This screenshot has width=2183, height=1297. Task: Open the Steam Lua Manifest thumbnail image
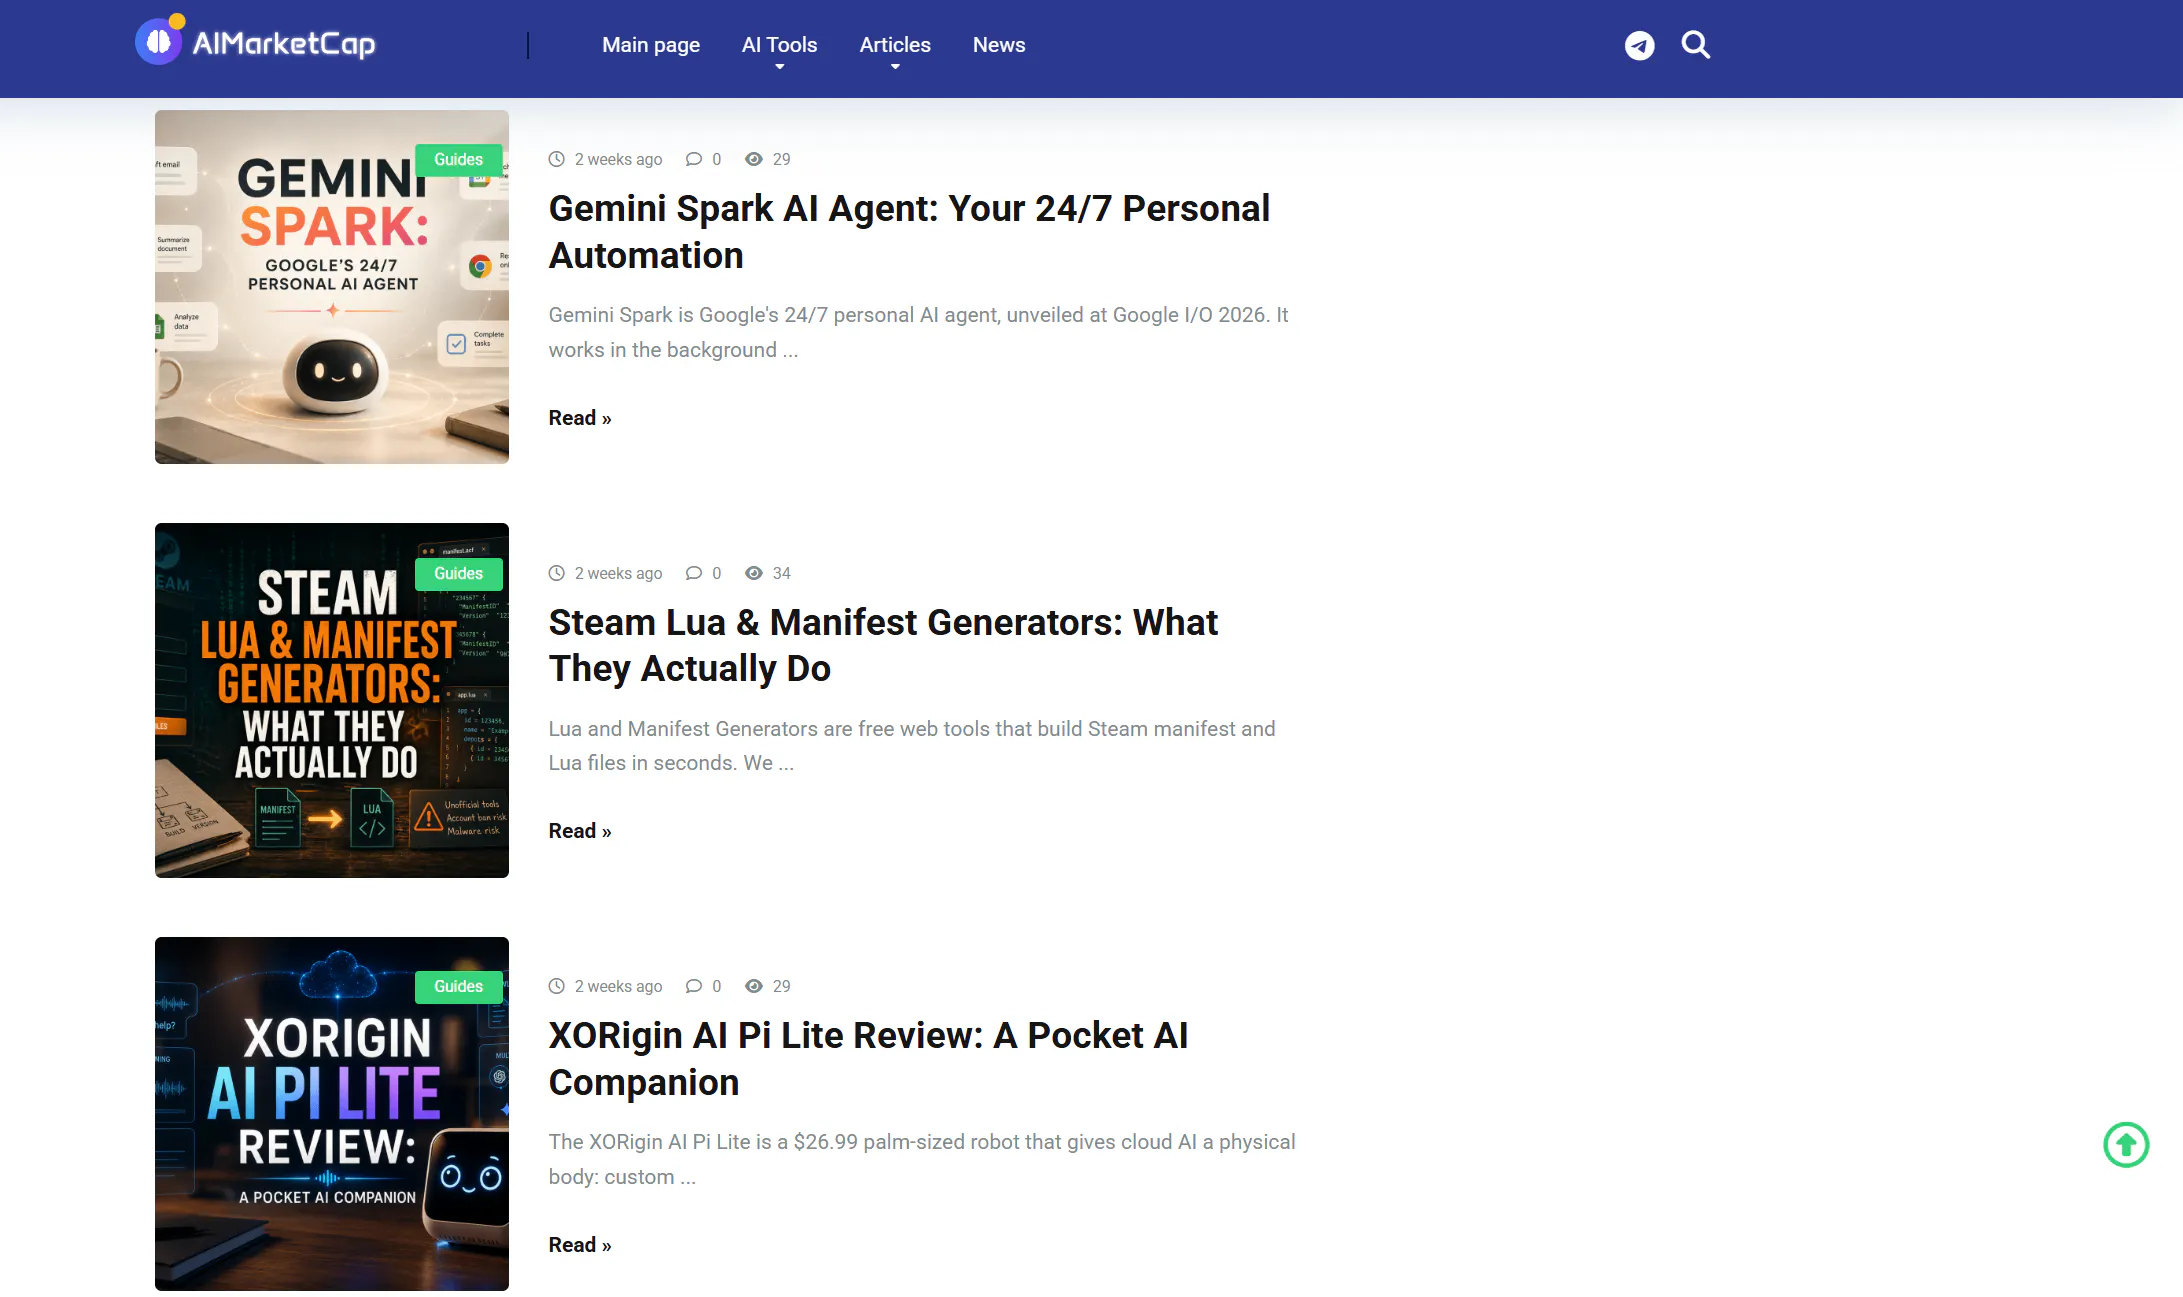click(x=332, y=700)
